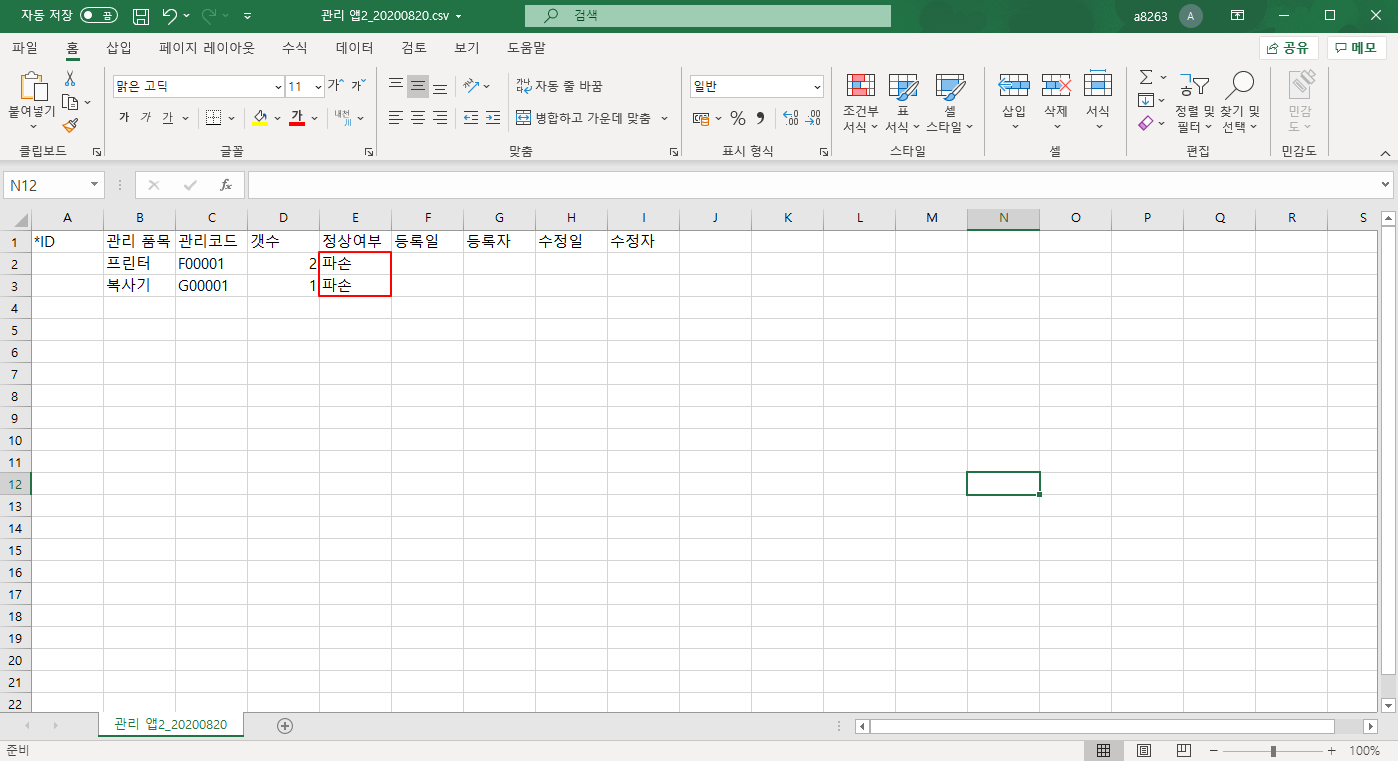This screenshot has height=761, width=1398.
Task: Open the 파일 (File) menu
Action: point(25,47)
